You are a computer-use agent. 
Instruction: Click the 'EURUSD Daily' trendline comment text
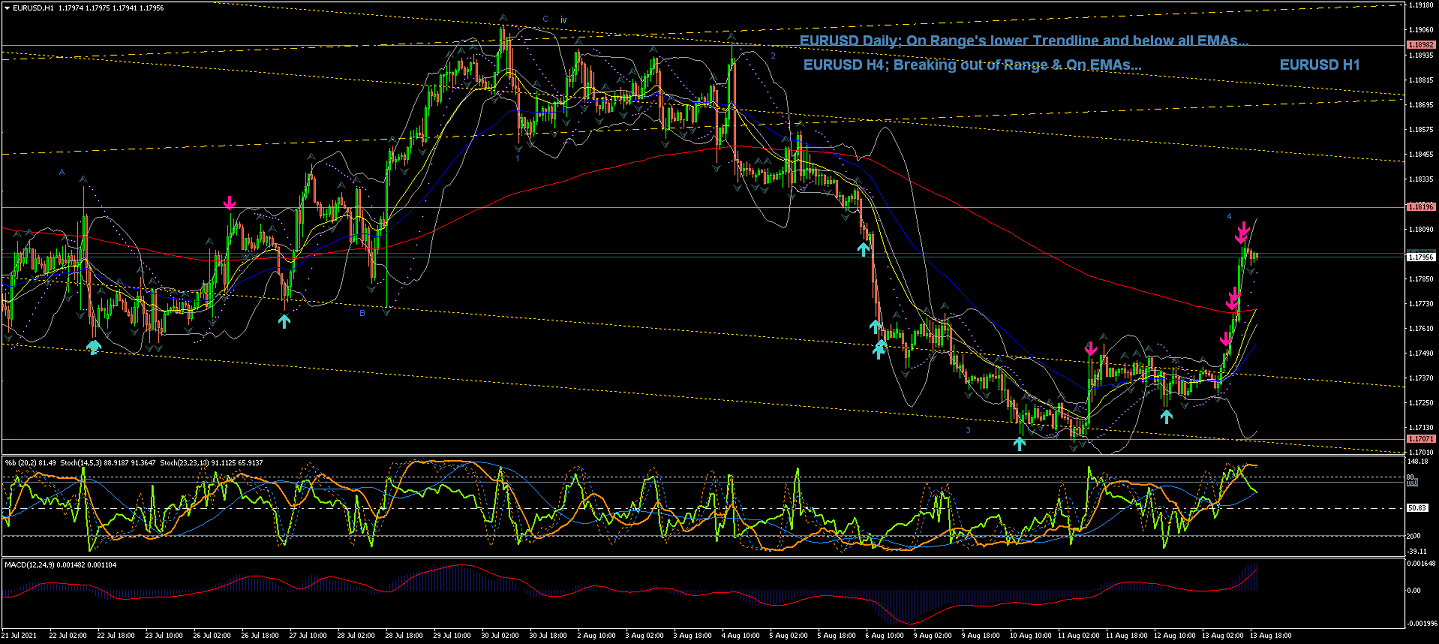coord(1023,41)
